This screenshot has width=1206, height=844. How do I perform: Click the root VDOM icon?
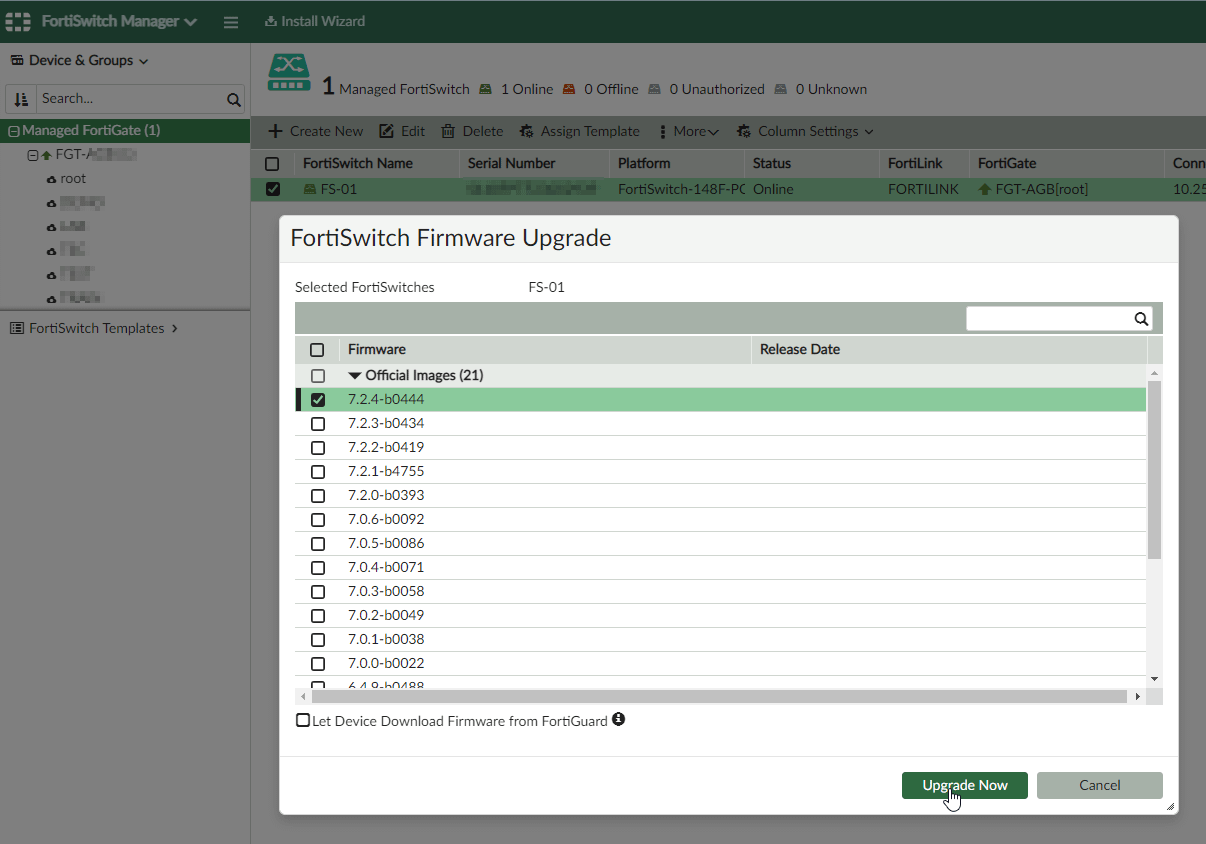51,179
